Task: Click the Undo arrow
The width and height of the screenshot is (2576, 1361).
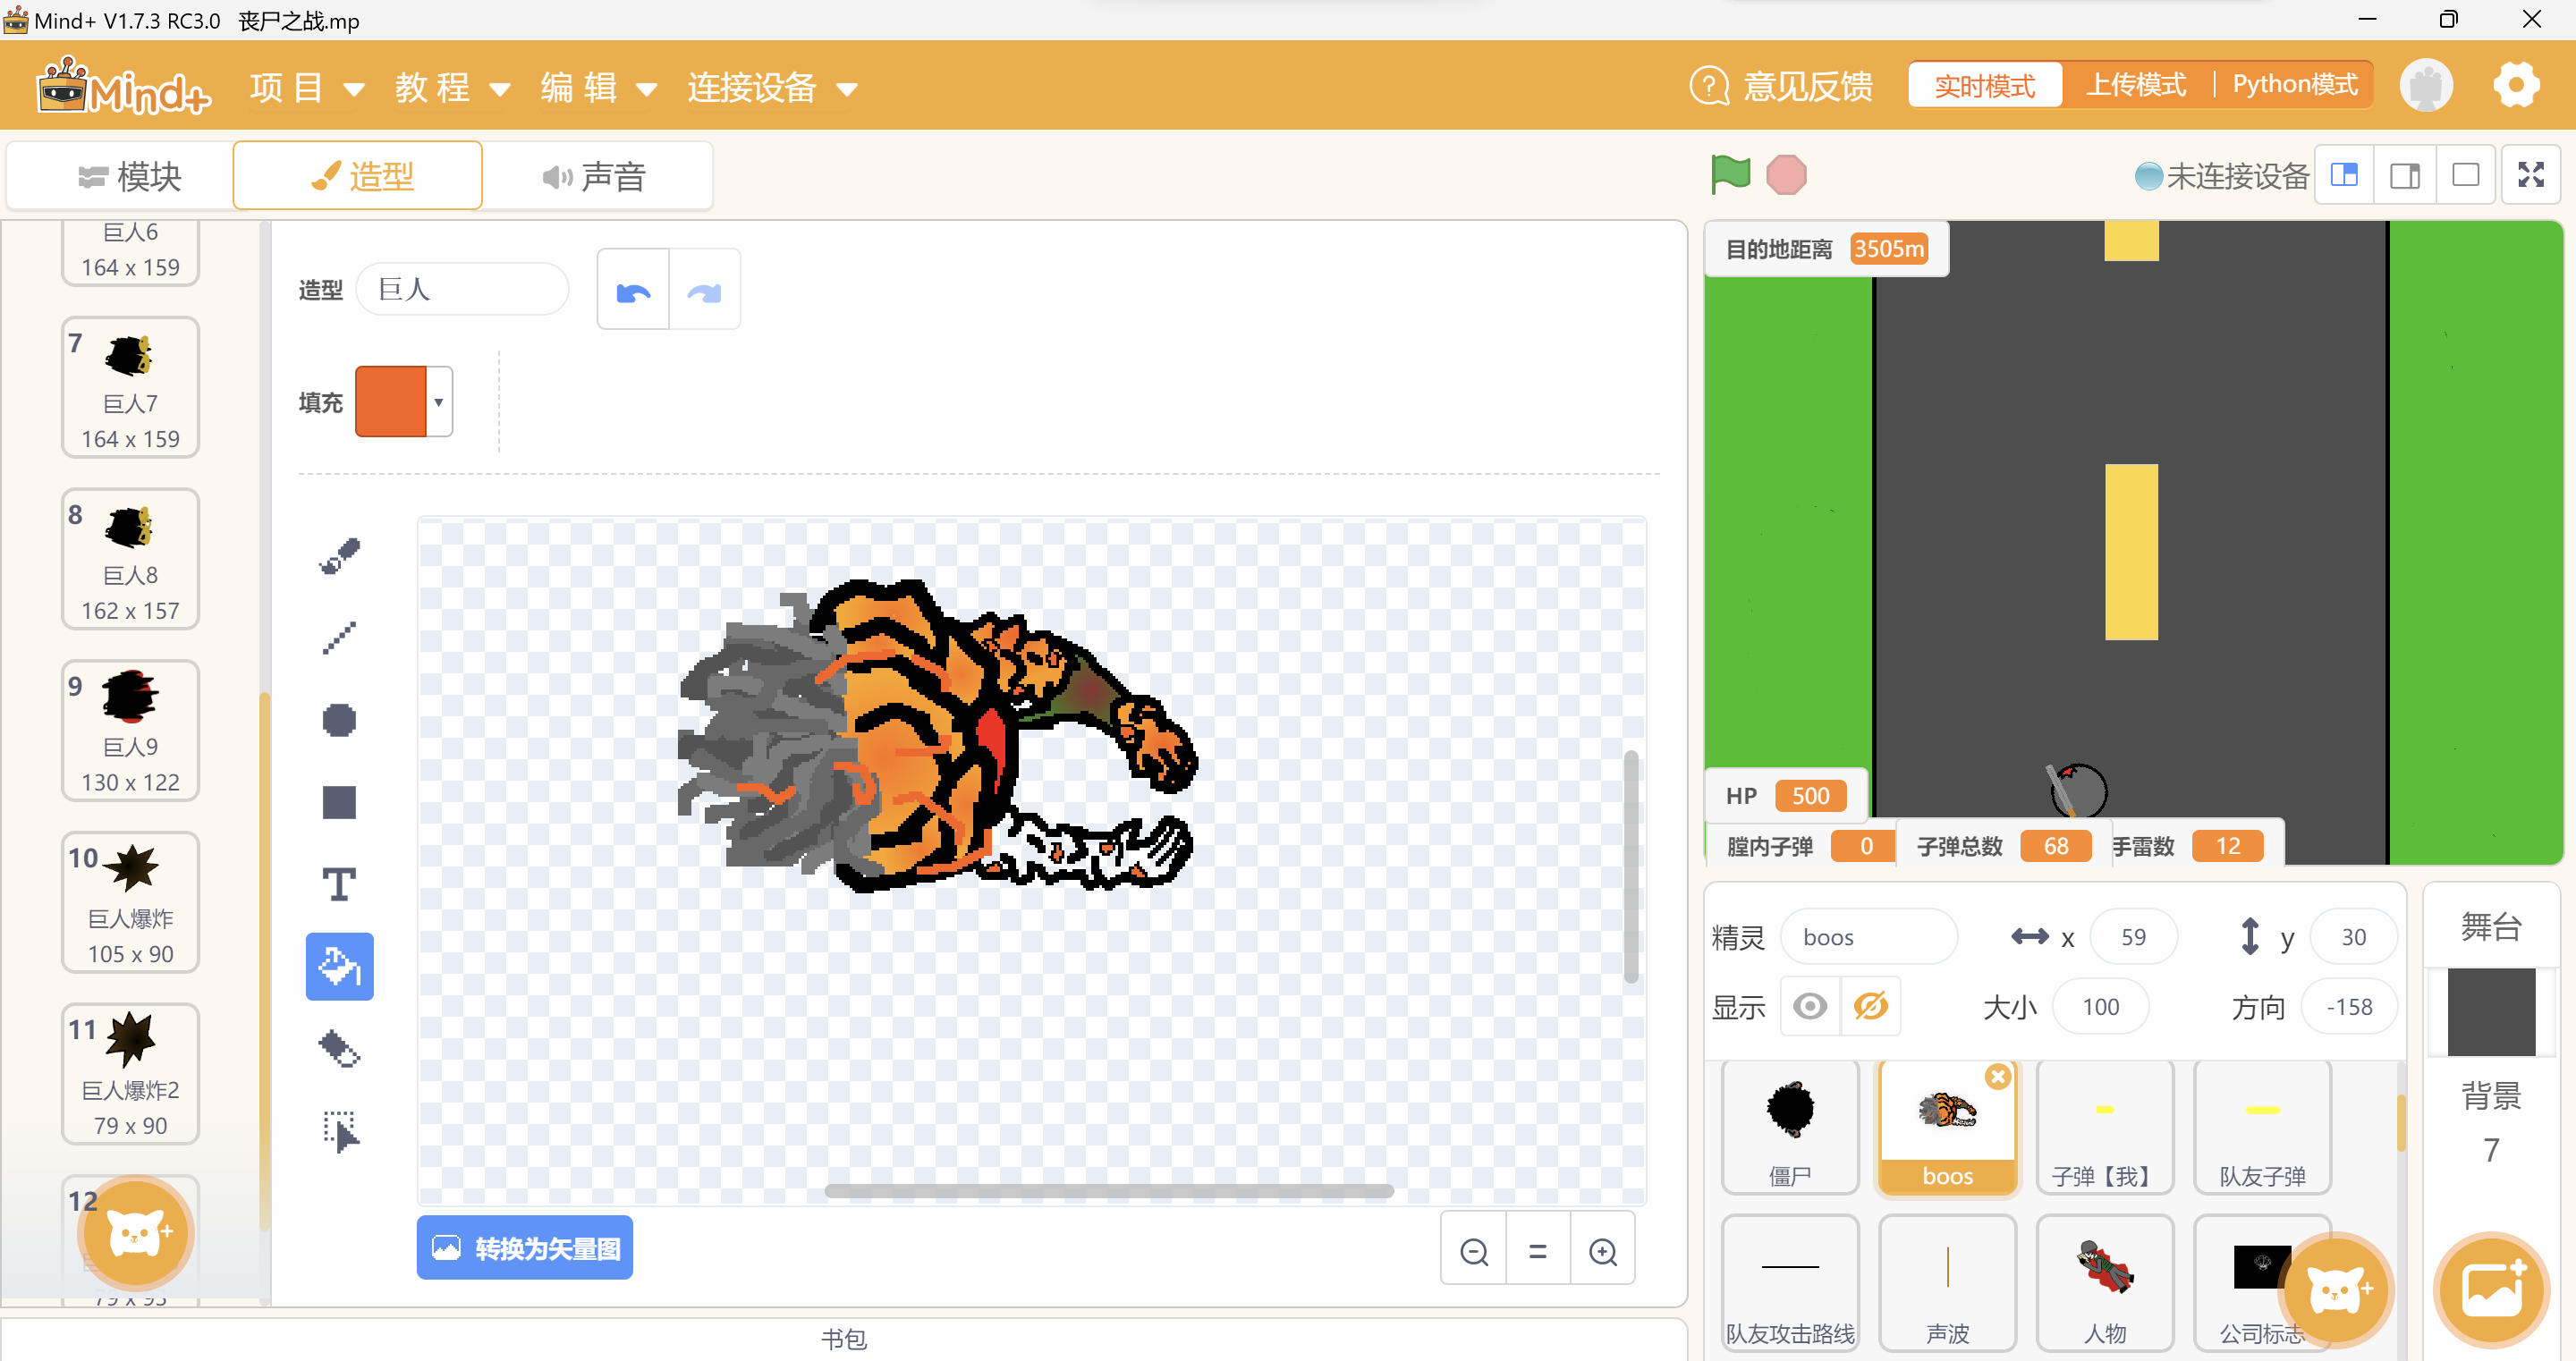Action: (634, 291)
